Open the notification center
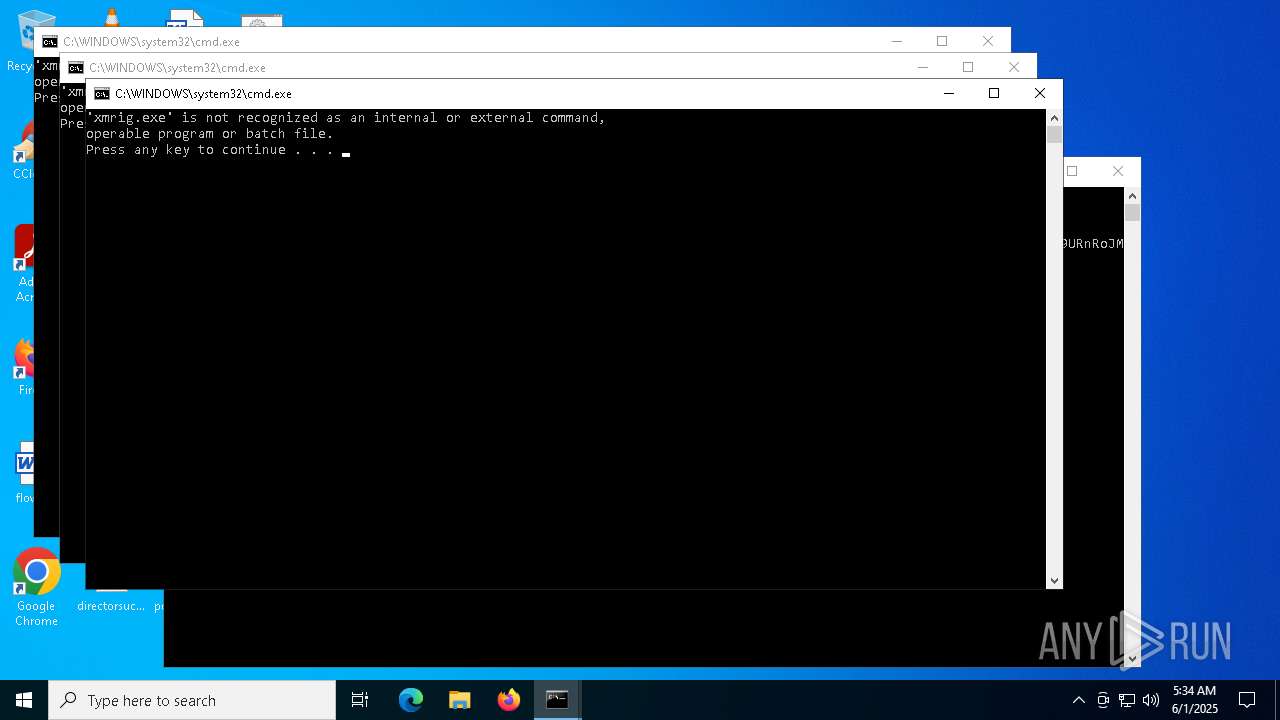The image size is (1280, 720). pyautogui.click(x=1247, y=700)
